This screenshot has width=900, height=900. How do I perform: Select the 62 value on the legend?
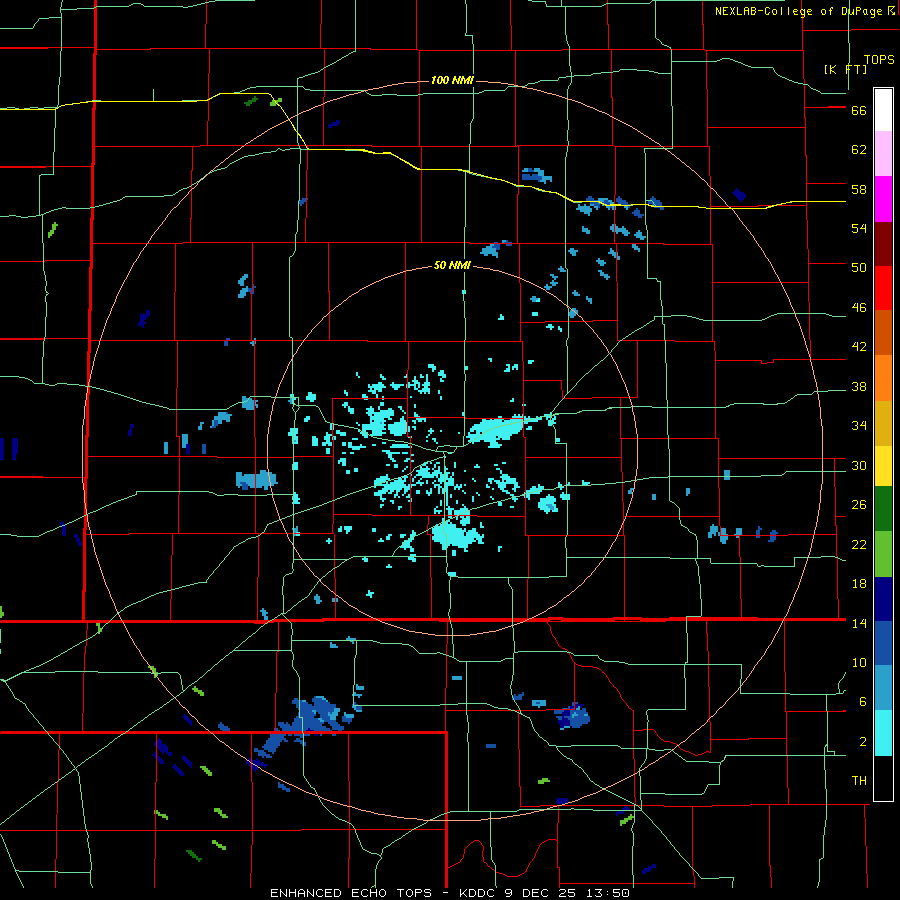(x=859, y=150)
